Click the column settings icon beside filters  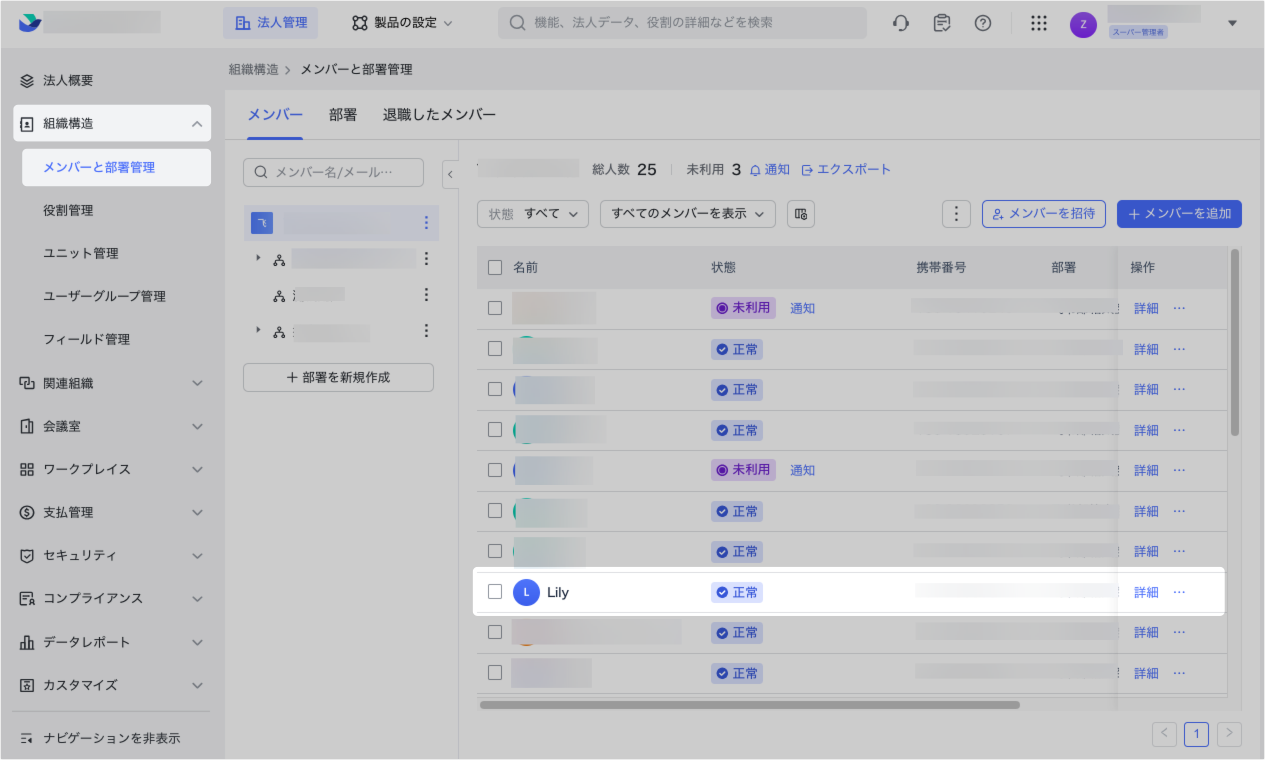pyautogui.click(x=799, y=213)
